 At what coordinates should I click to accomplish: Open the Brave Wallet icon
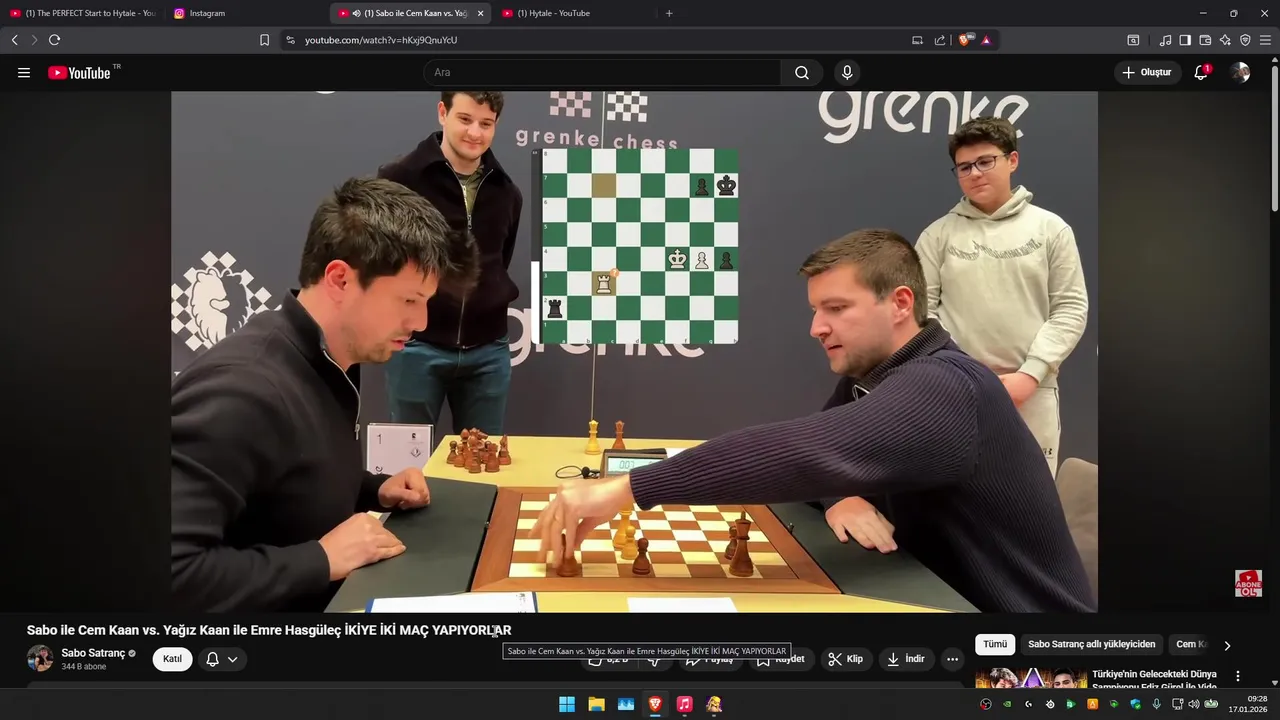(x=1205, y=40)
